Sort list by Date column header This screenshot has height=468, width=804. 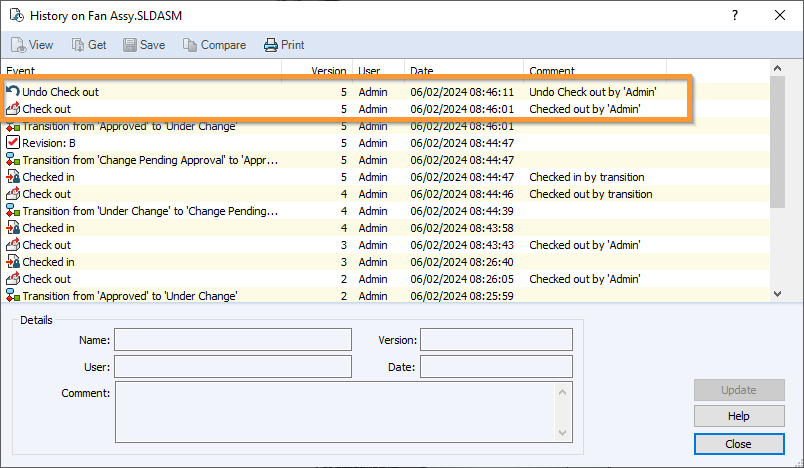coord(462,71)
